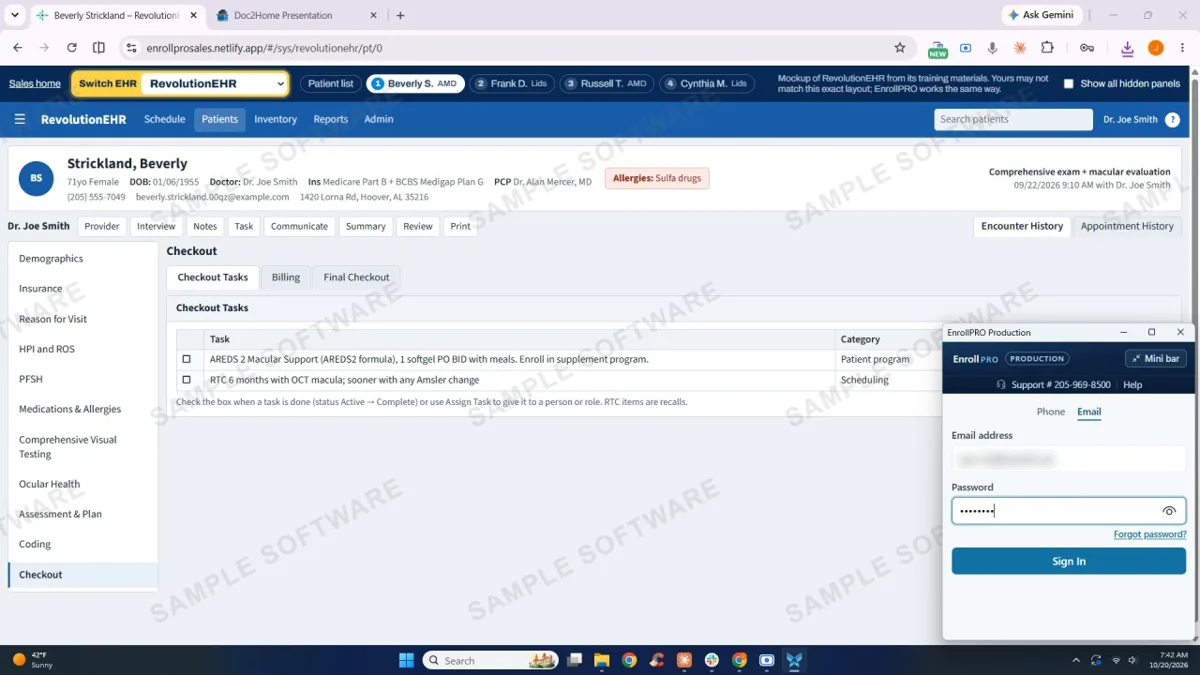Click the Ask Gemini button
1200x675 pixels.
tap(1041, 15)
